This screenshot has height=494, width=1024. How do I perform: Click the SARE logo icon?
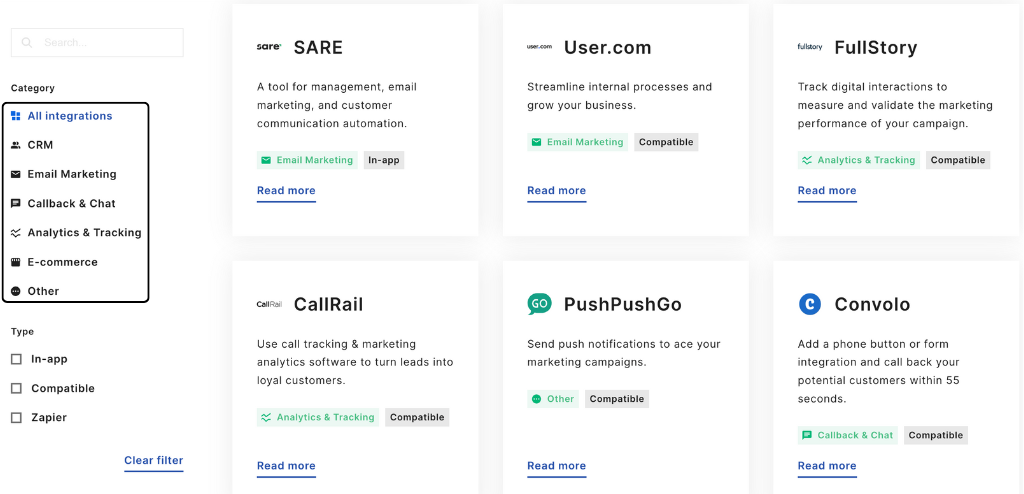(269, 47)
